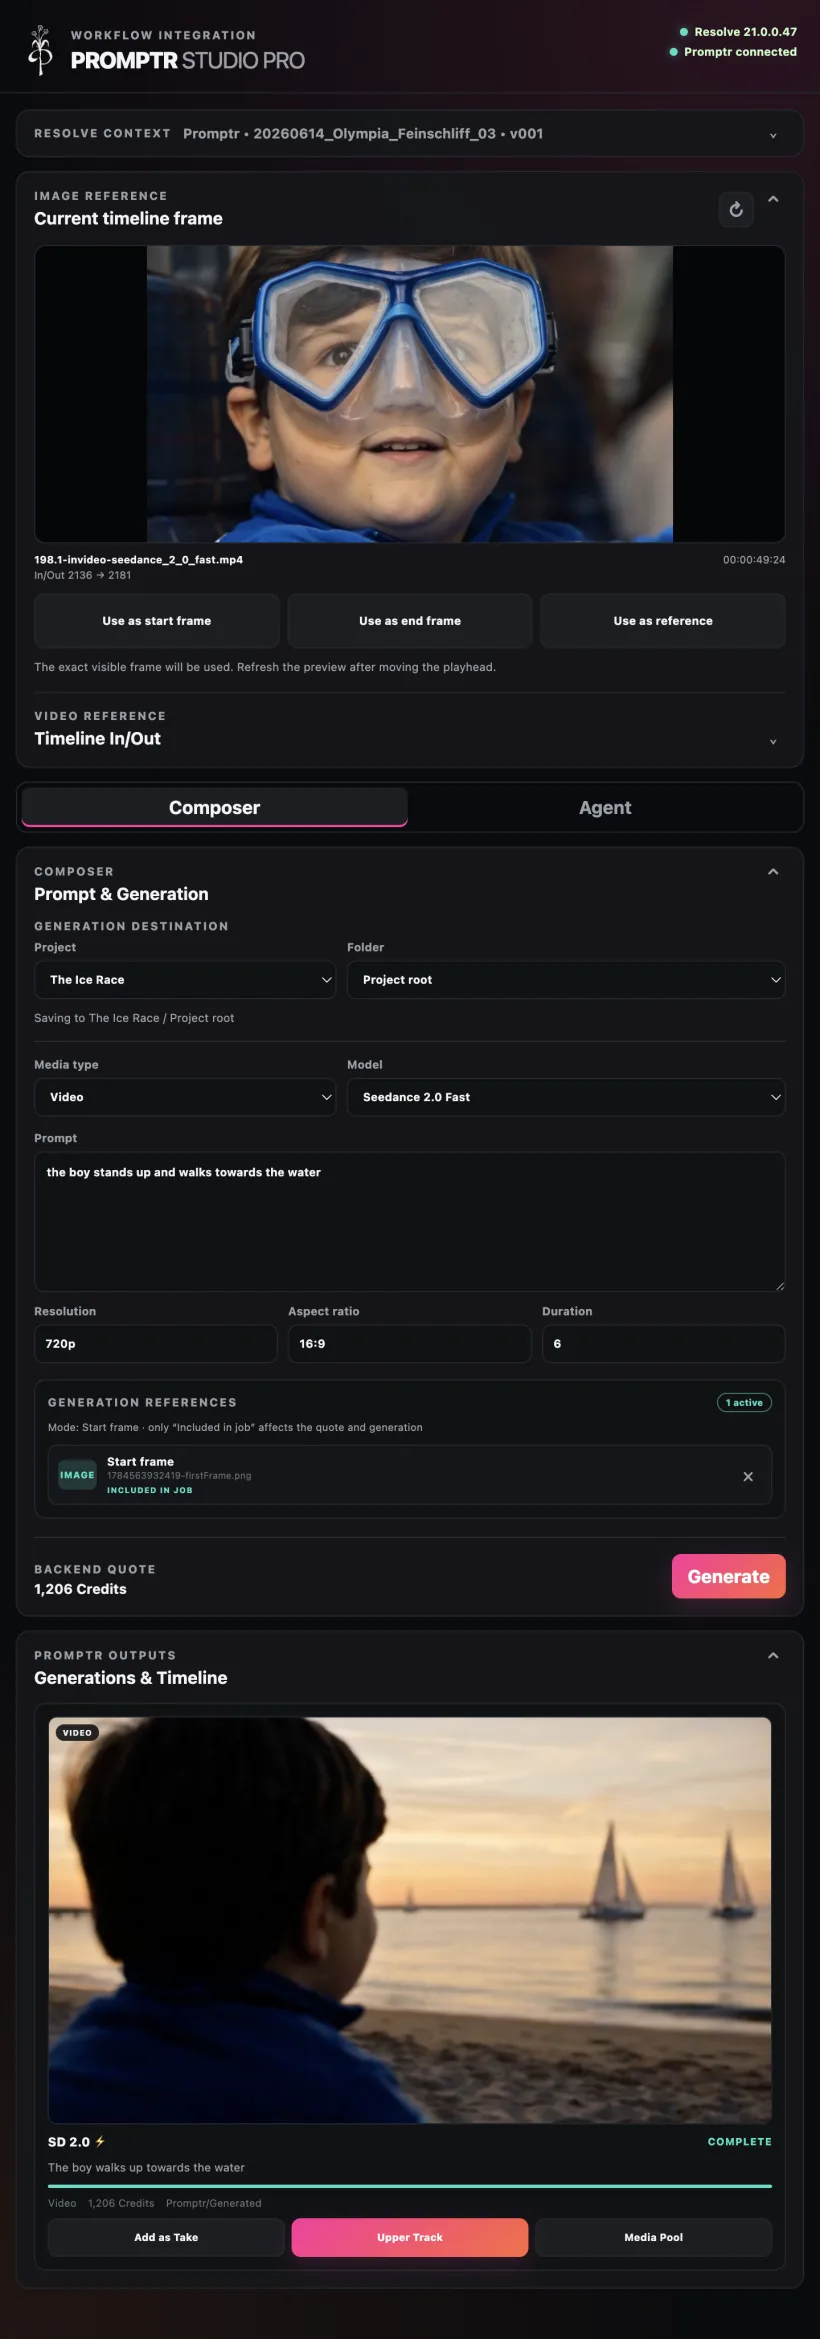Expand the Timeline In/Out video reference
This screenshot has width=820, height=2339.
click(773, 741)
